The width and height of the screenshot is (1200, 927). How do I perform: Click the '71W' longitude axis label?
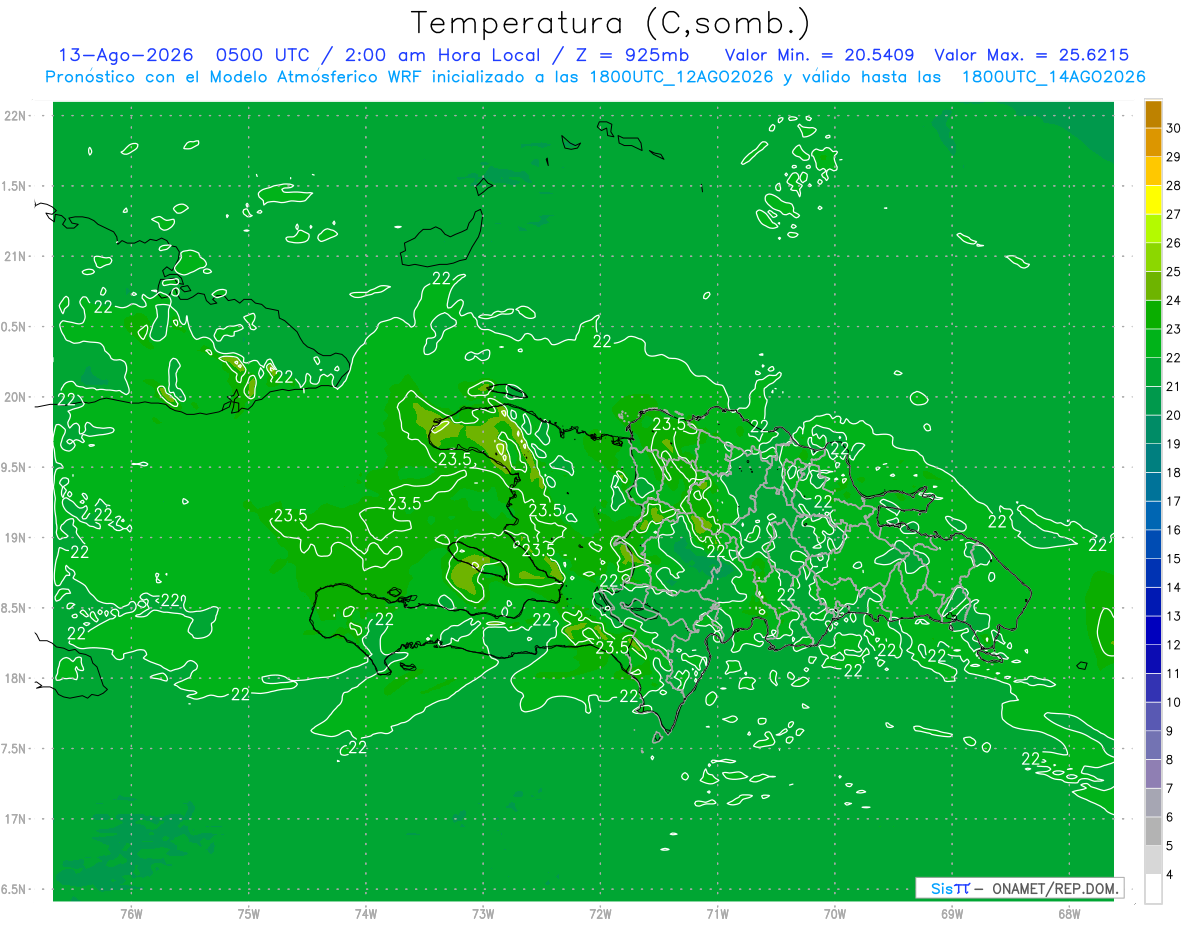[717, 914]
